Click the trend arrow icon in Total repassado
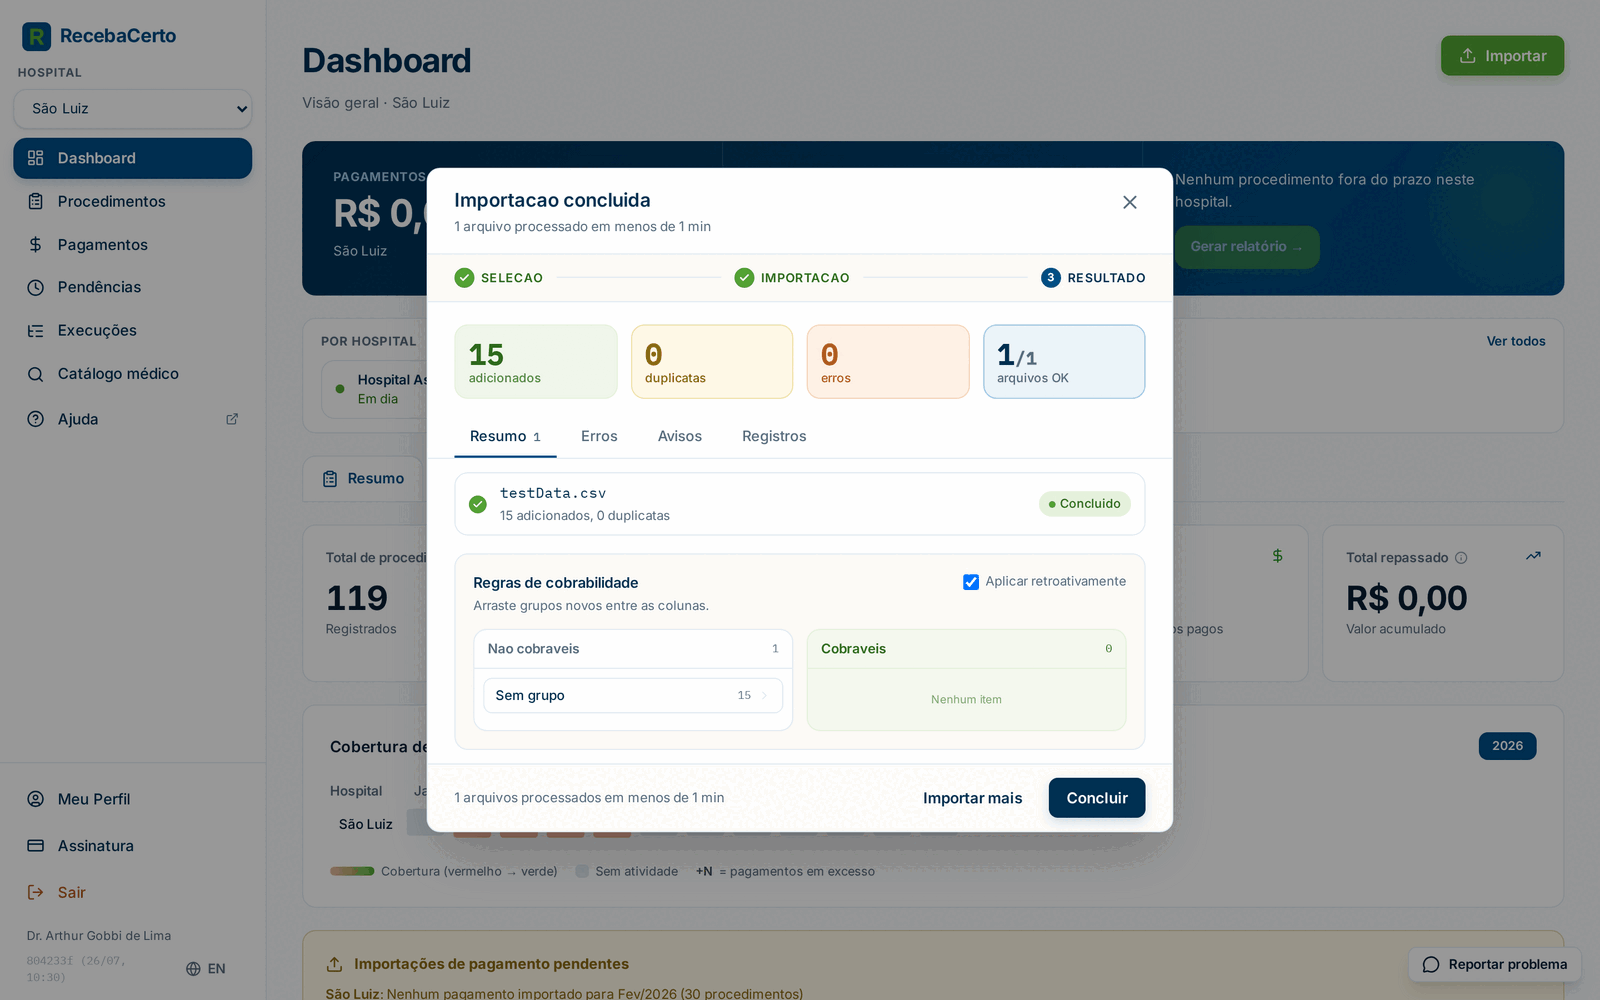Viewport: 1600px width, 1000px height. coord(1533,556)
